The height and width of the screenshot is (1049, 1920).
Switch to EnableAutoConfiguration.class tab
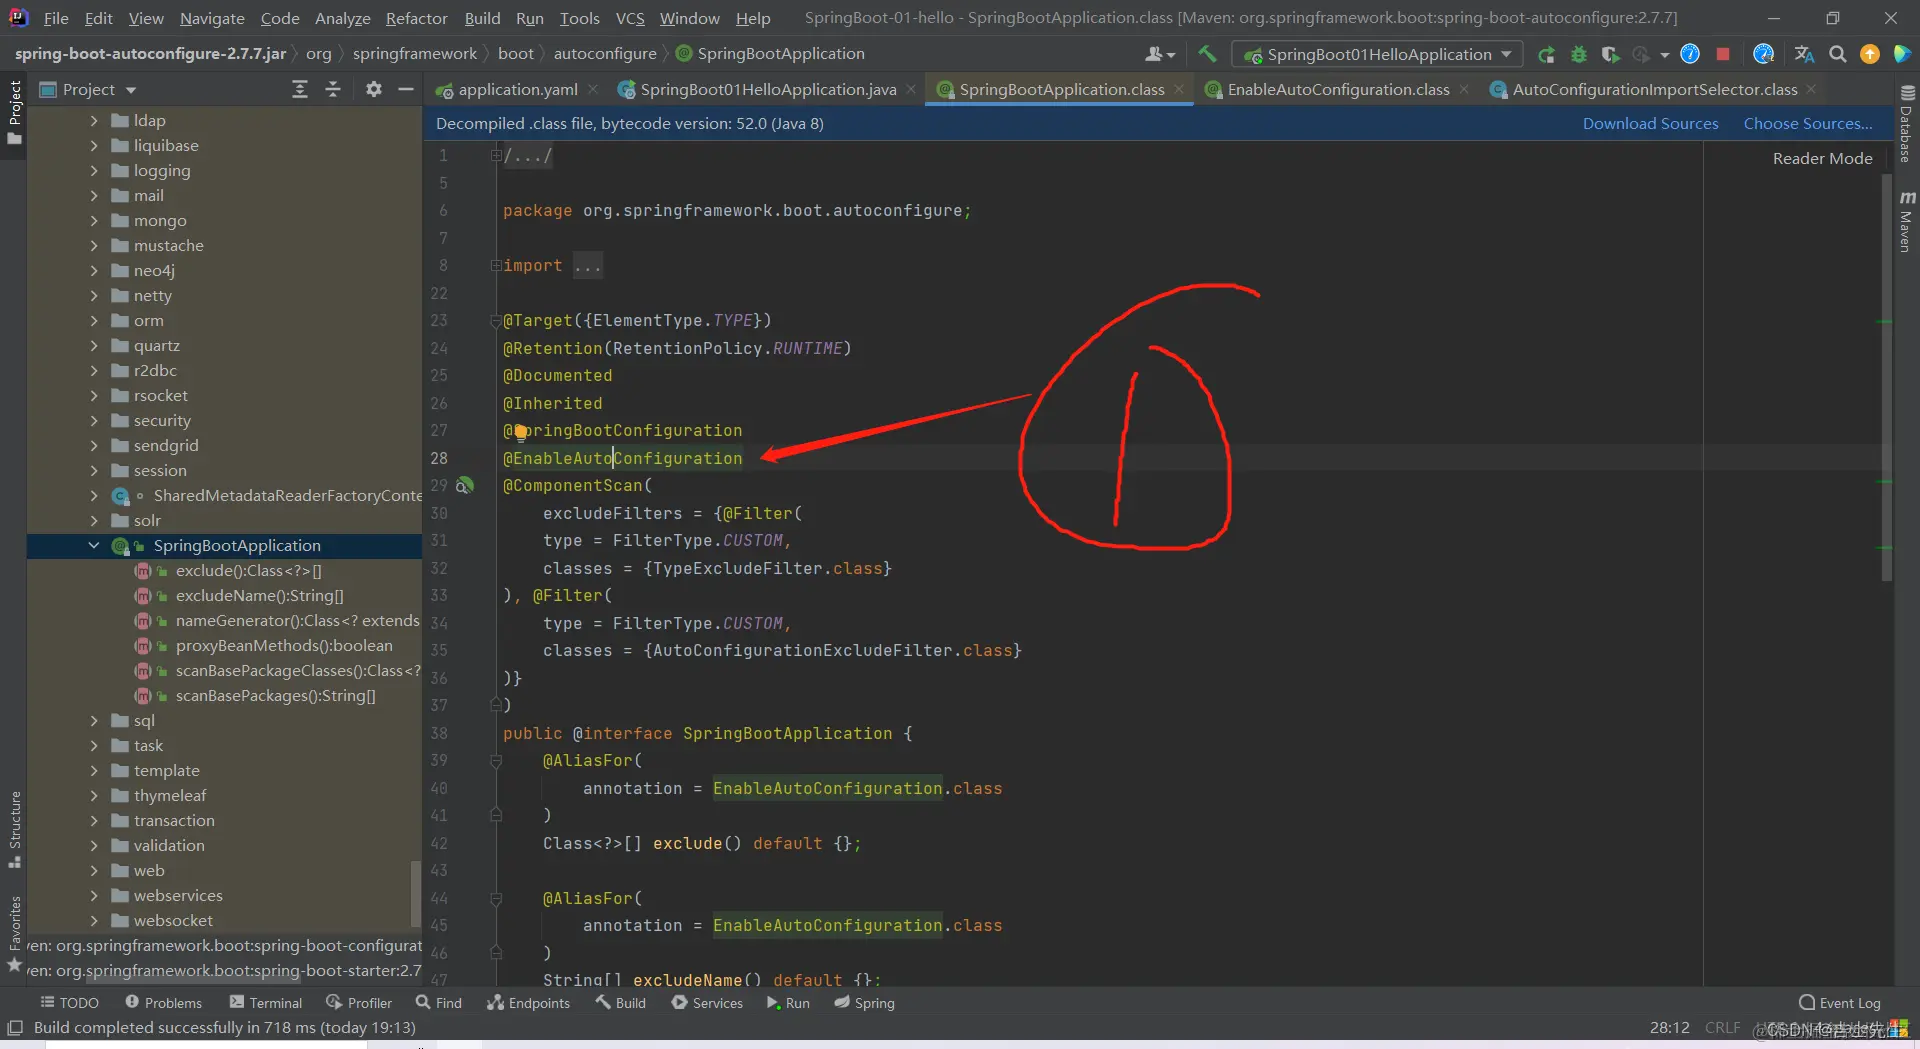coord(1338,89)
